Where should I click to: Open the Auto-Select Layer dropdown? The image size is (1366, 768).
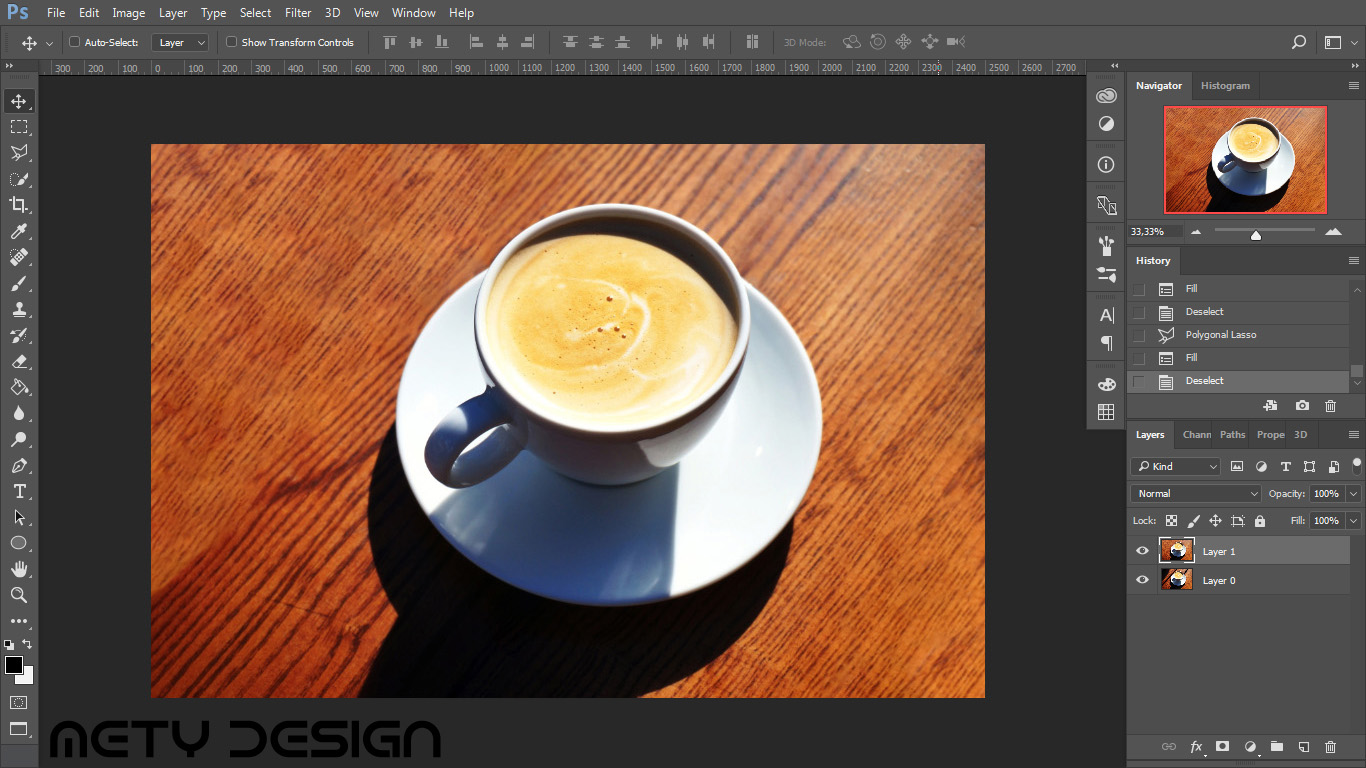(x=180, y=42)
